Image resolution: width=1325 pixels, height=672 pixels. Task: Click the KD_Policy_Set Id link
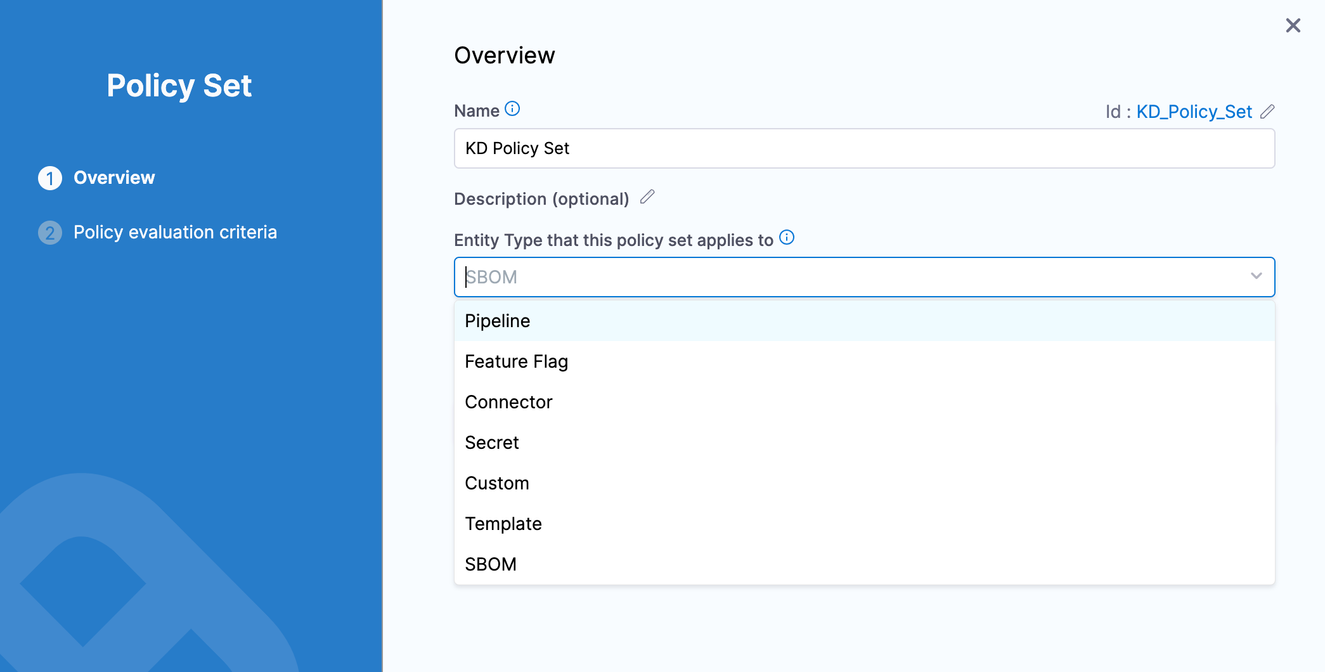[1194, 112]
